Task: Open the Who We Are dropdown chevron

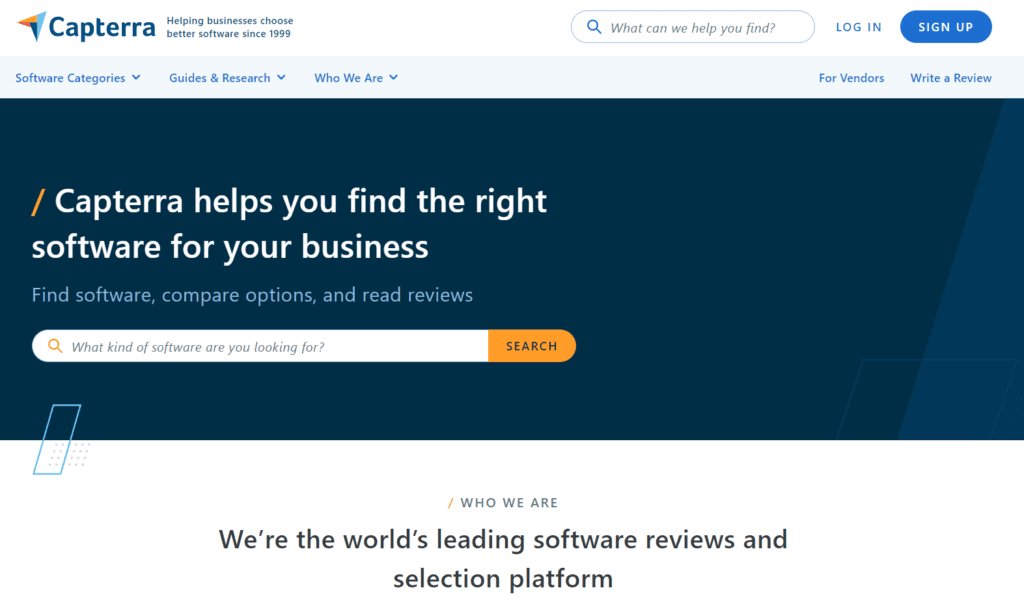Action: (x=394, y=77)
